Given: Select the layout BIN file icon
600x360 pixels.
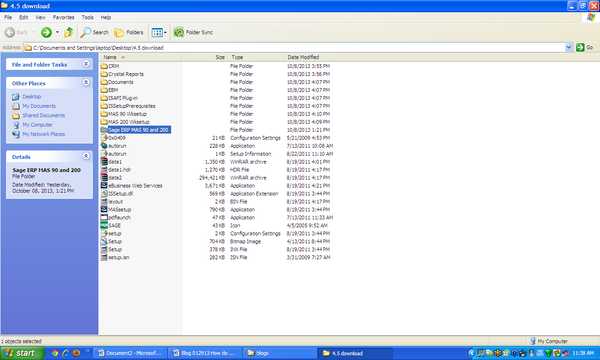Looking at the screenshot, I should [104, 202].
